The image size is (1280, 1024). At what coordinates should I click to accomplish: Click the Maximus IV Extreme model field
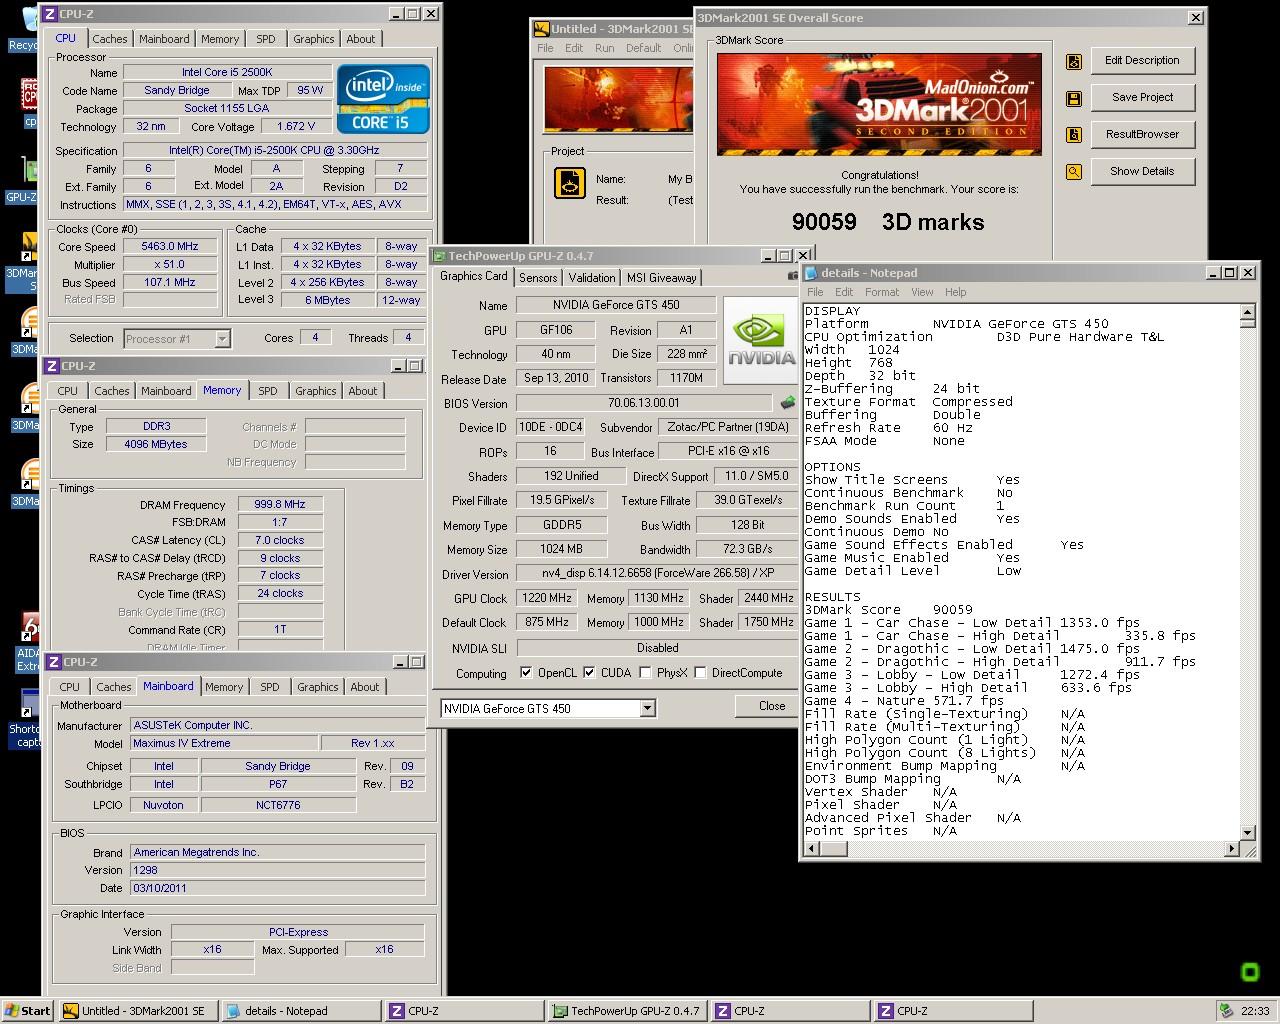[x=224, y=744]
